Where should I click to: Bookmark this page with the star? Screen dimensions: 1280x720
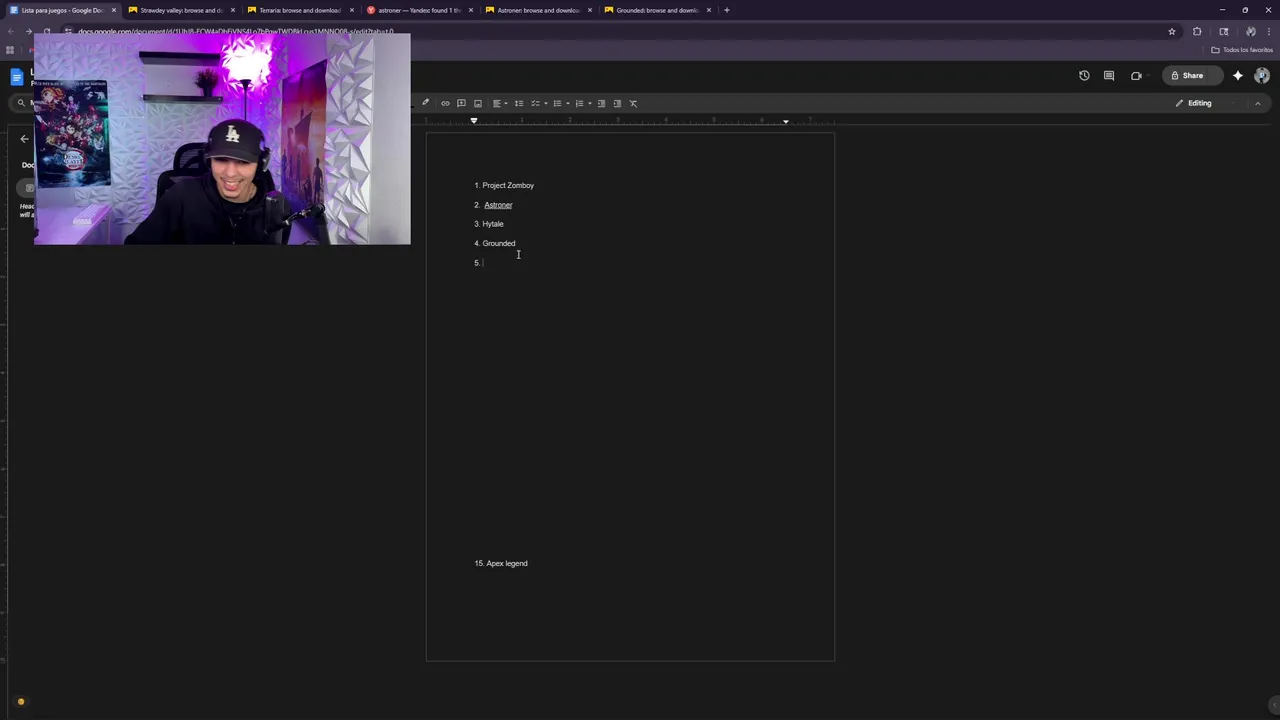pos(1172,31)
